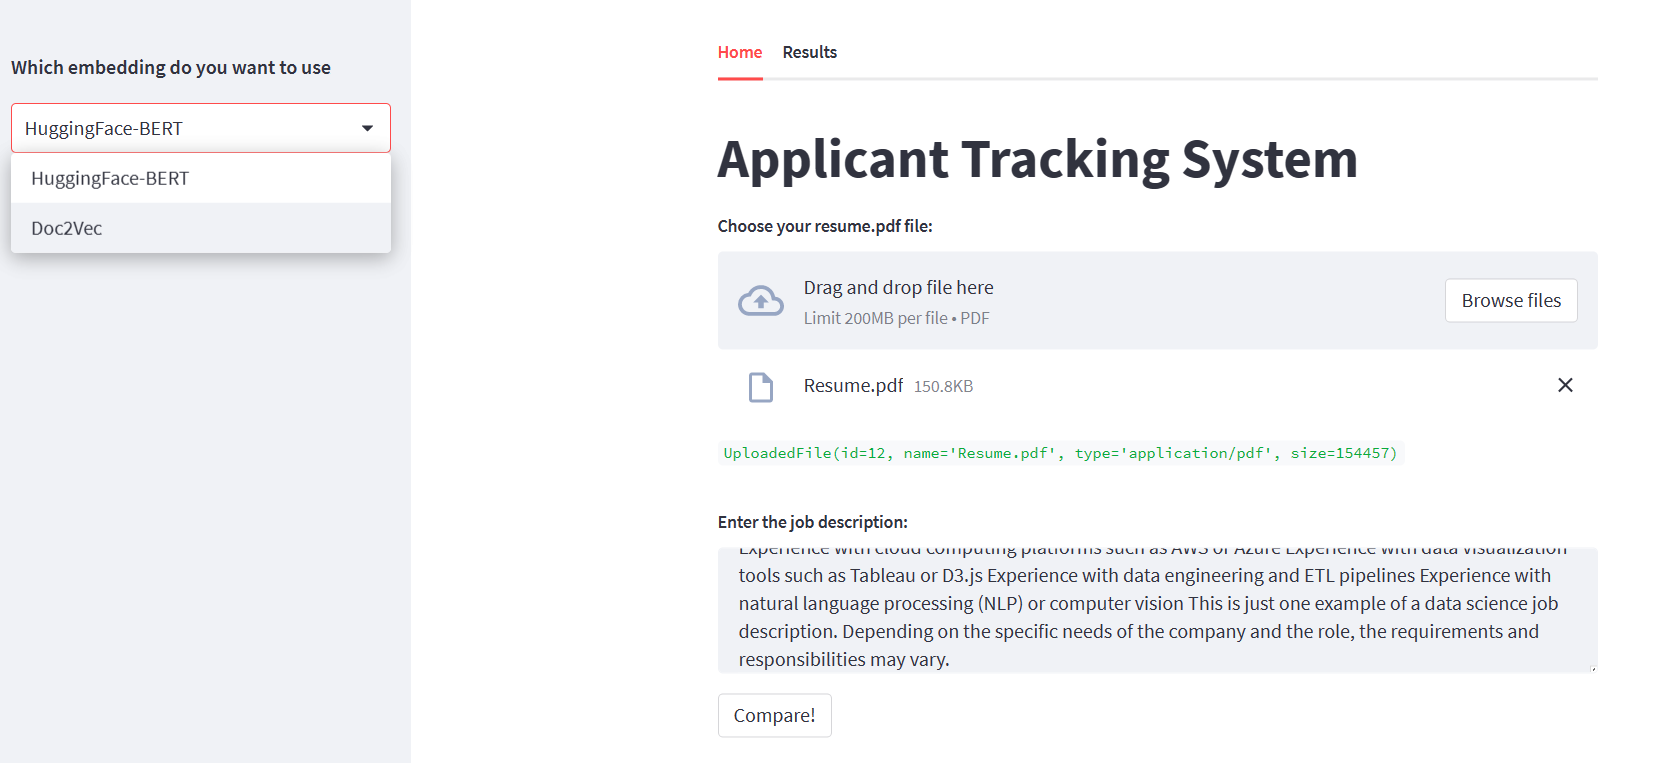Viewport: 1660px width, 763px height.
Task: Remove the uploaded Resume.pdf file
Action: click(1565, 385)
